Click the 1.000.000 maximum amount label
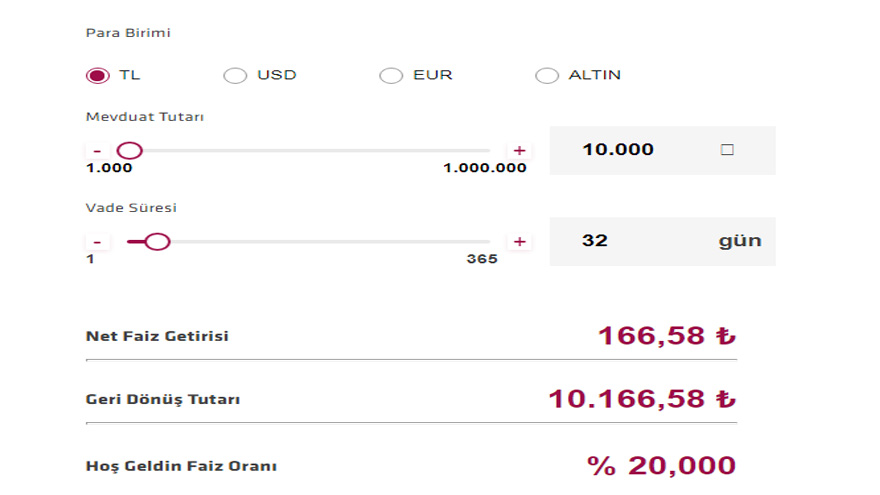880x495 pixels. pyautogui.click(x=485, y=168)
